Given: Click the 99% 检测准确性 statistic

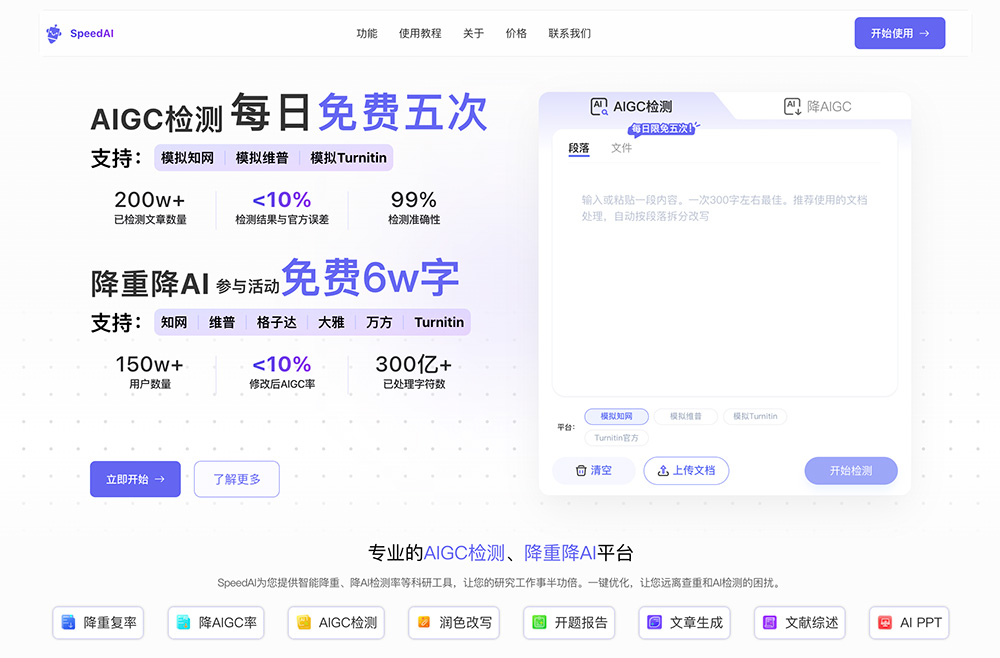Looking at the screenshot, I should [x=414, y=208].
